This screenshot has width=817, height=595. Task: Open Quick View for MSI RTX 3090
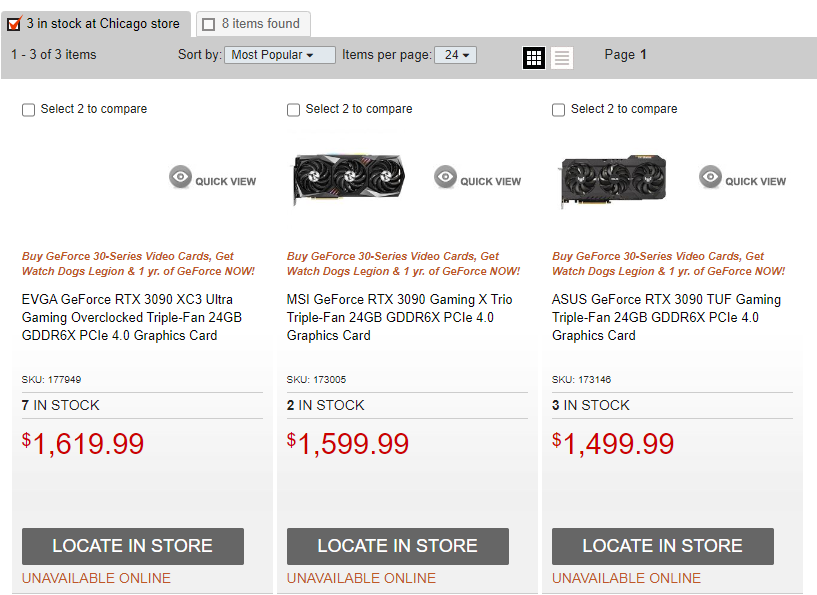coord(478,180)
